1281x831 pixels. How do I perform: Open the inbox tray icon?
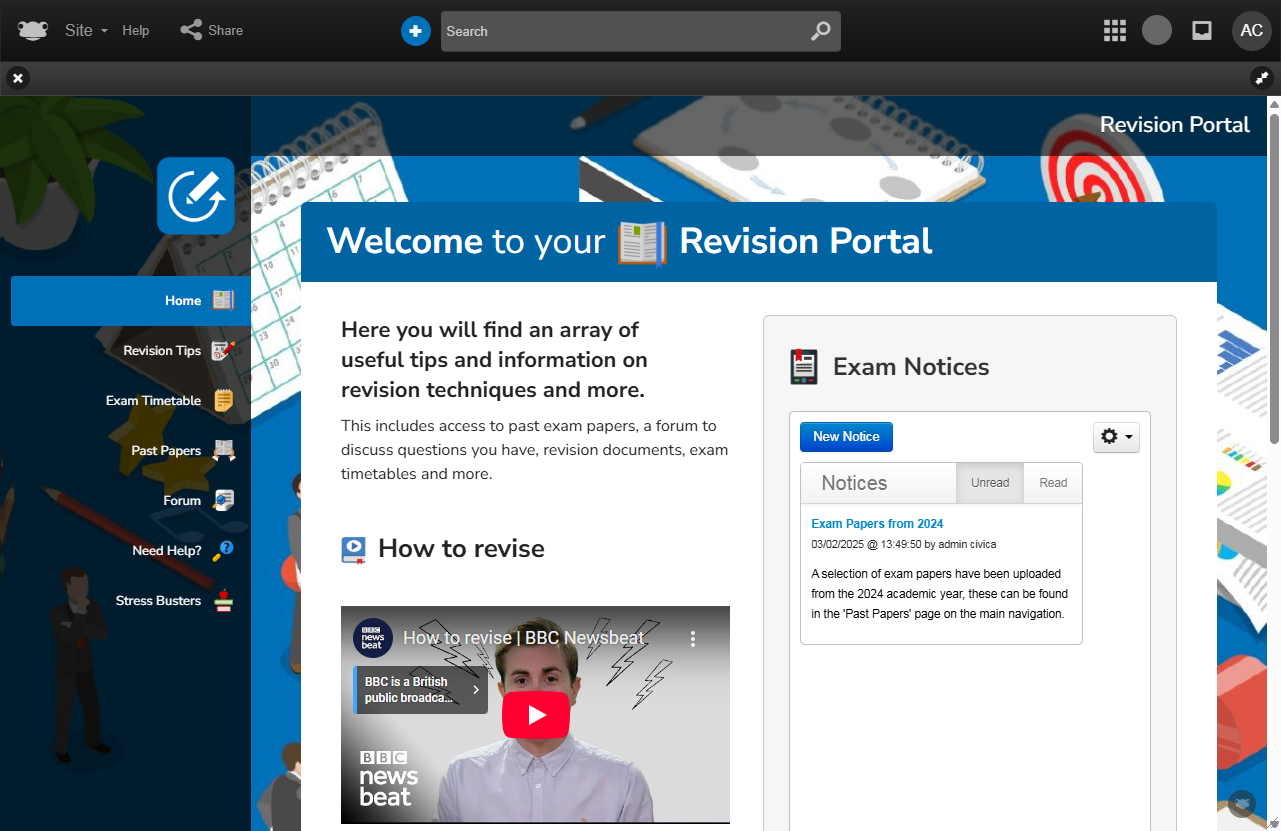(x=1202, y=31)
